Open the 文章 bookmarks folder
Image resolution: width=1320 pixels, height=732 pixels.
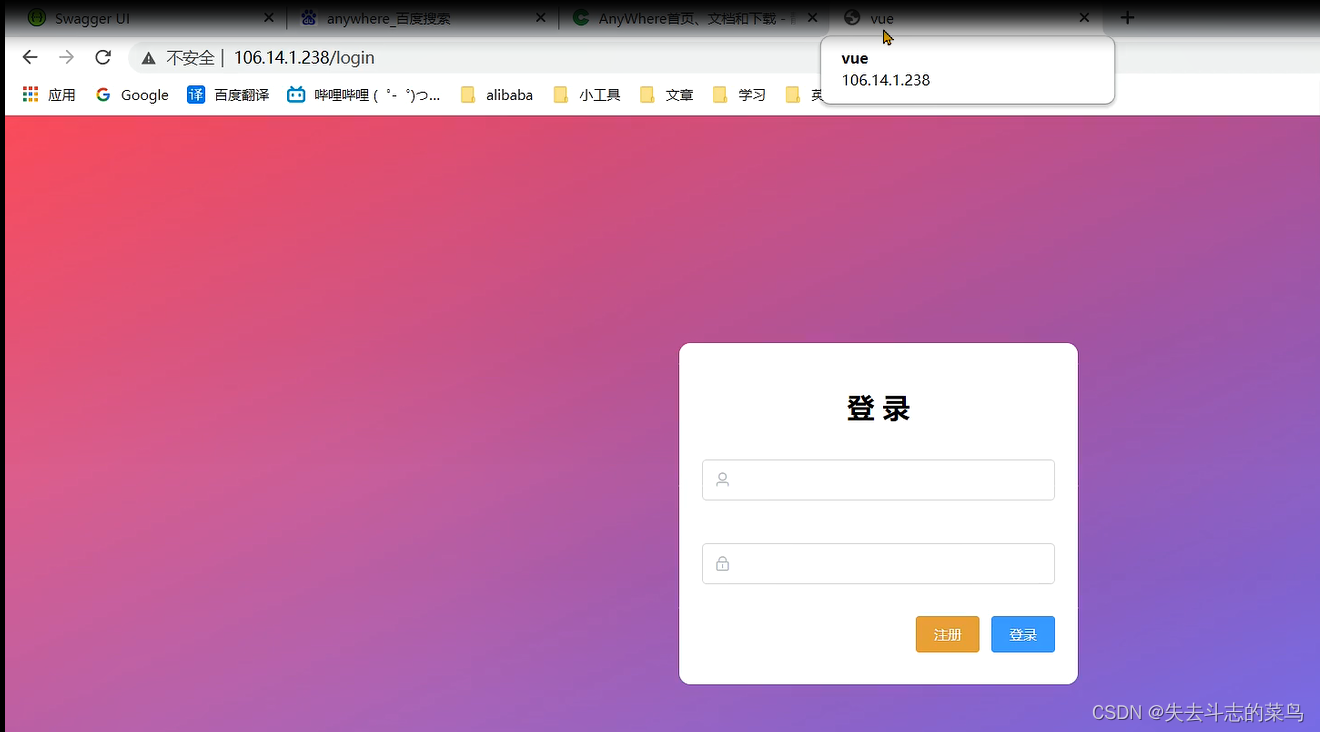click(x=667, y=95)
